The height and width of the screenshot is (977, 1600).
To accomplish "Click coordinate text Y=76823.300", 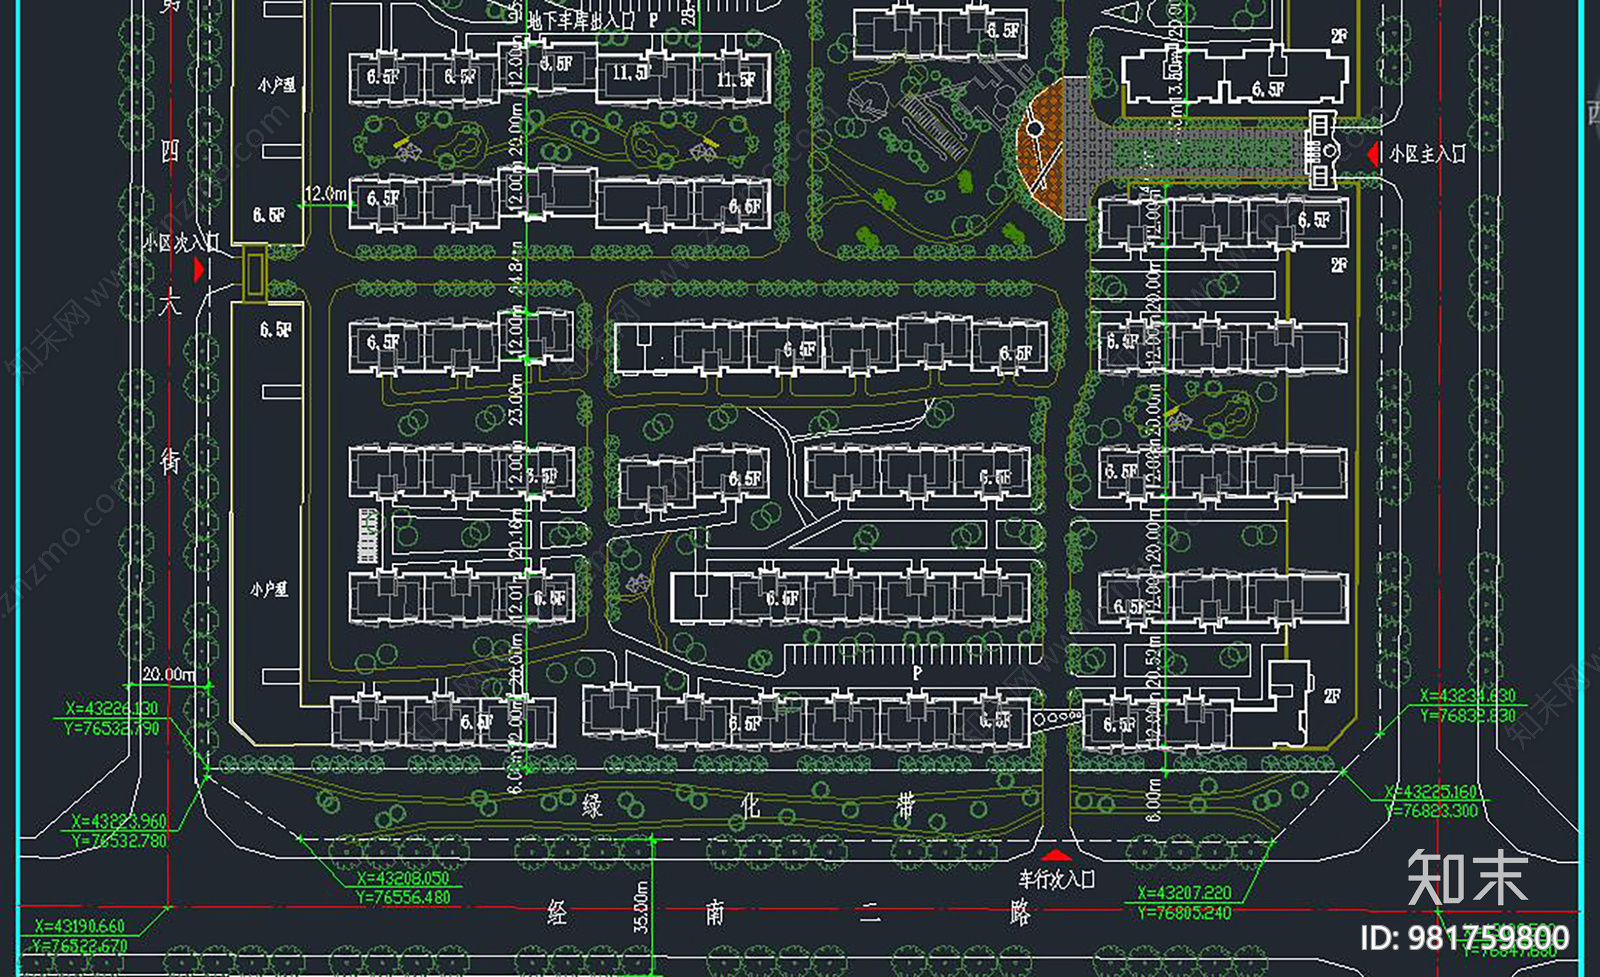I will pos(1431,811).
